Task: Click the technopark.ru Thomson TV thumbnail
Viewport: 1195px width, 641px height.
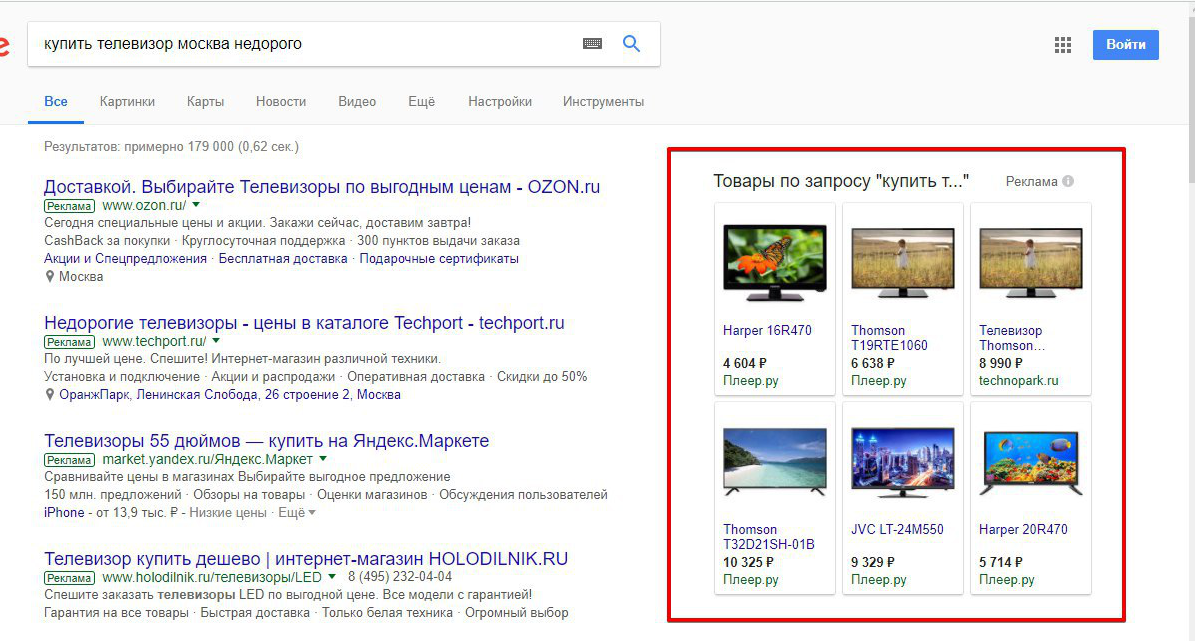Action: point(1030,262)
